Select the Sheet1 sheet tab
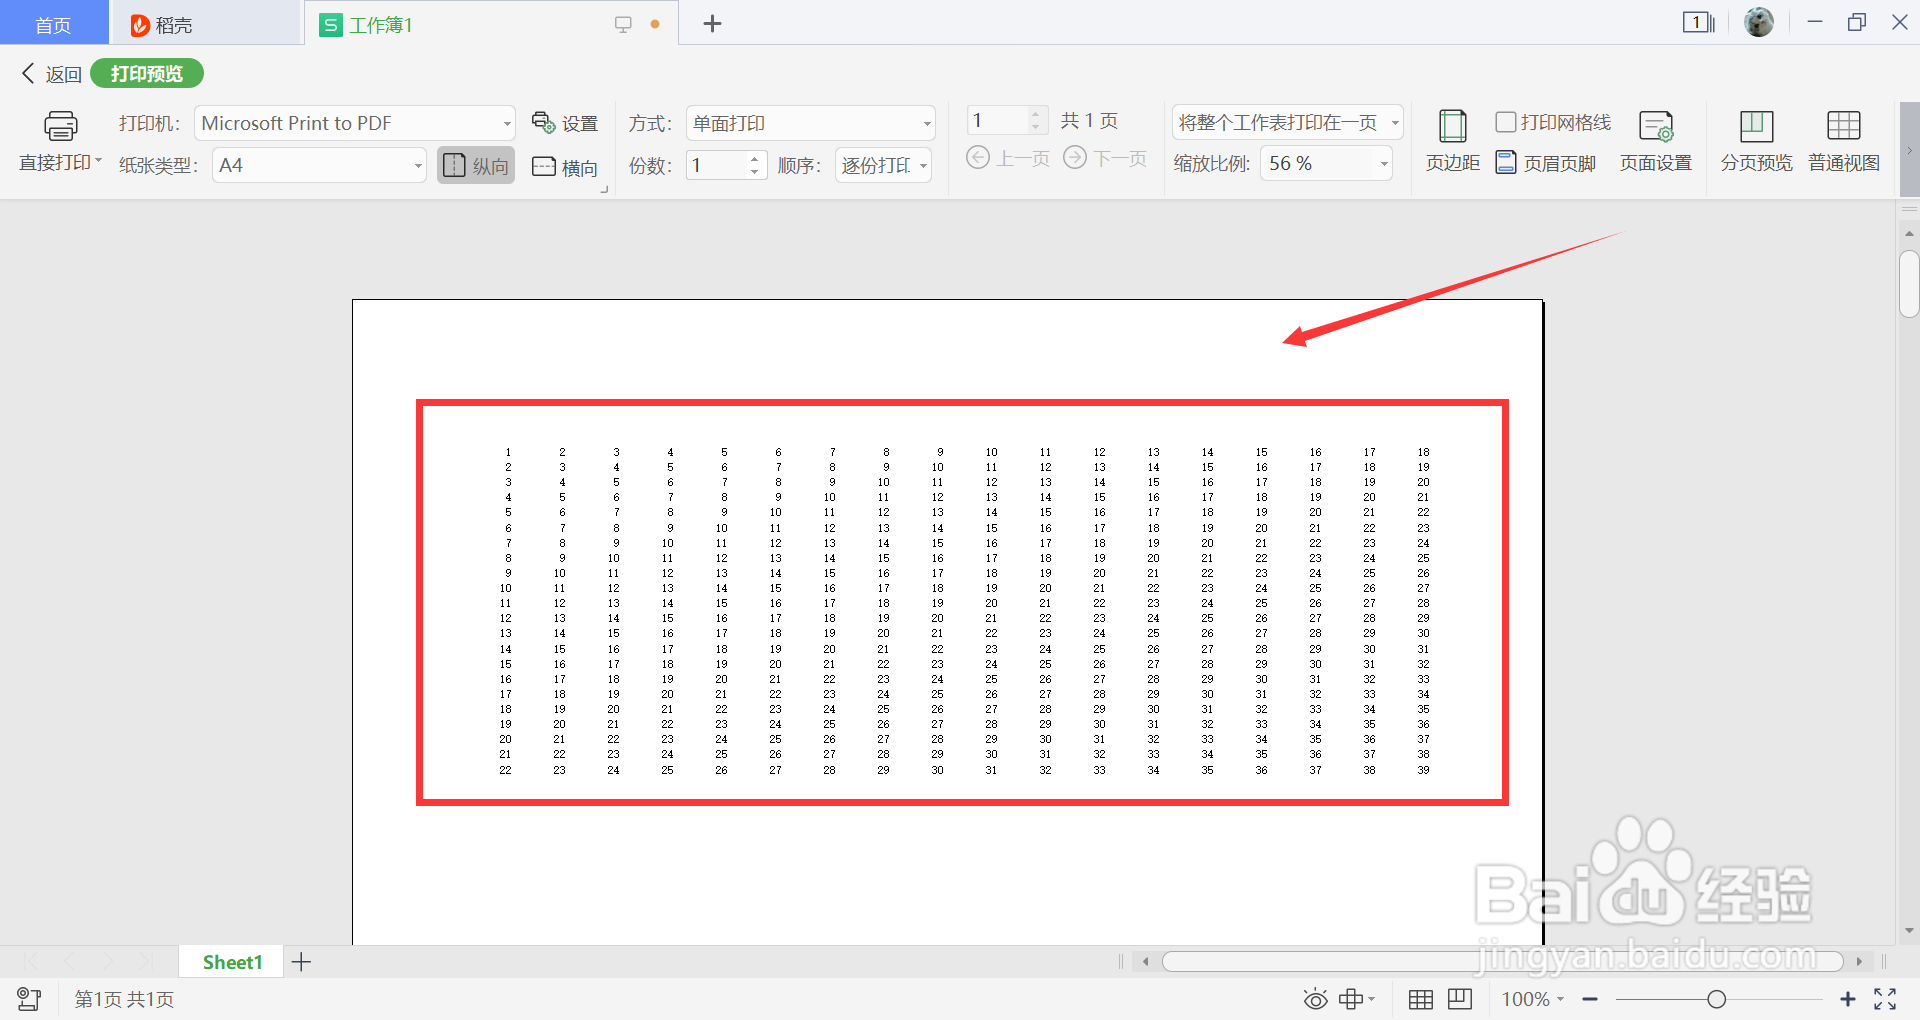1920x1020 pixels. tap(232, 962)
